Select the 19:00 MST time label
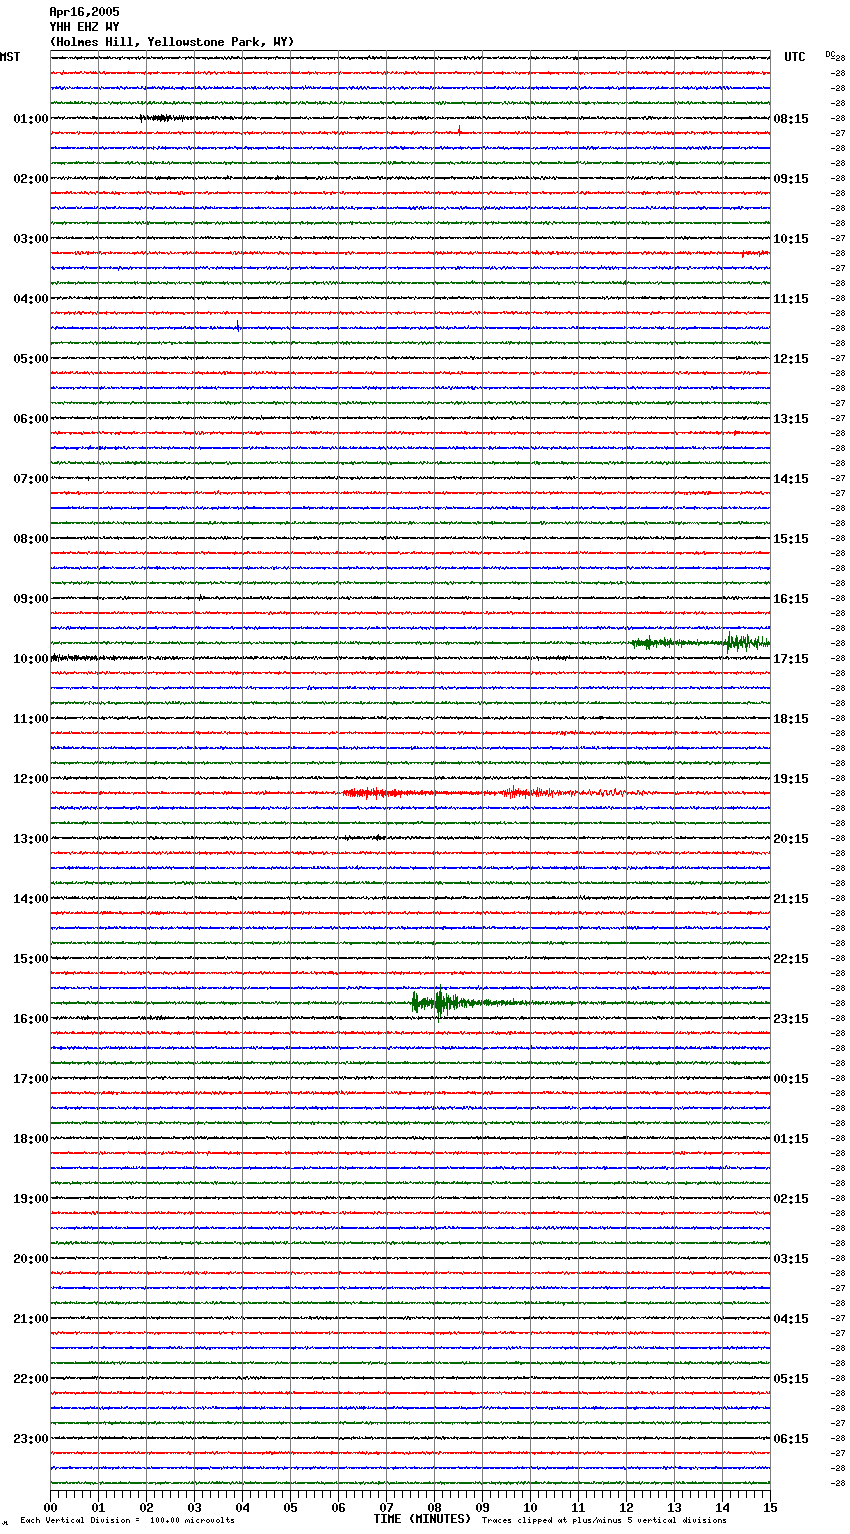Screen dimensions: 850x1534 (31, 1199)
